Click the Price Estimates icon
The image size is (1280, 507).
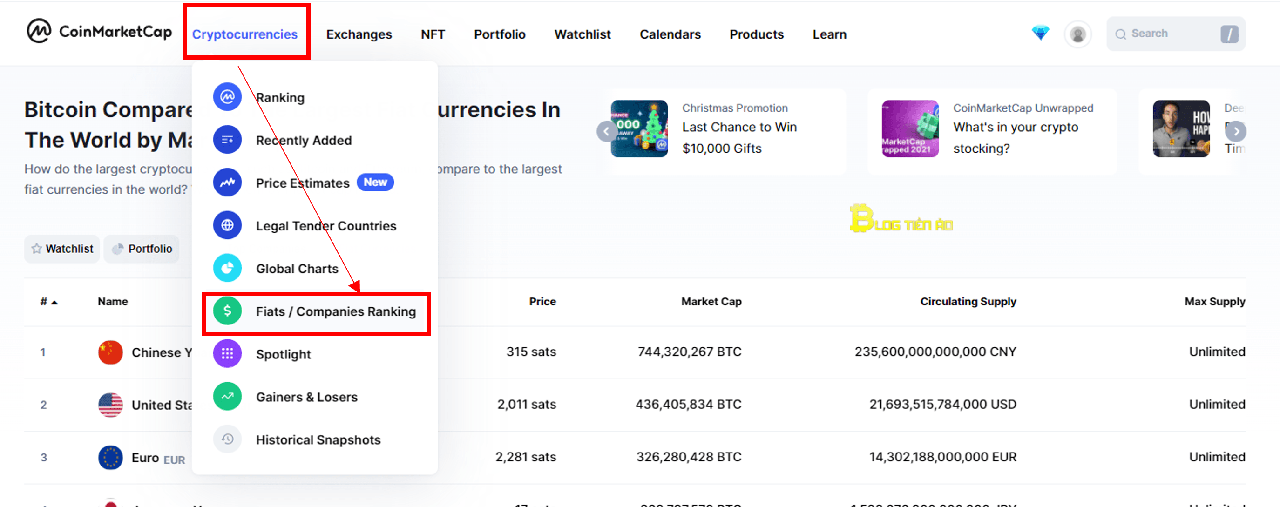click(228, 183)
